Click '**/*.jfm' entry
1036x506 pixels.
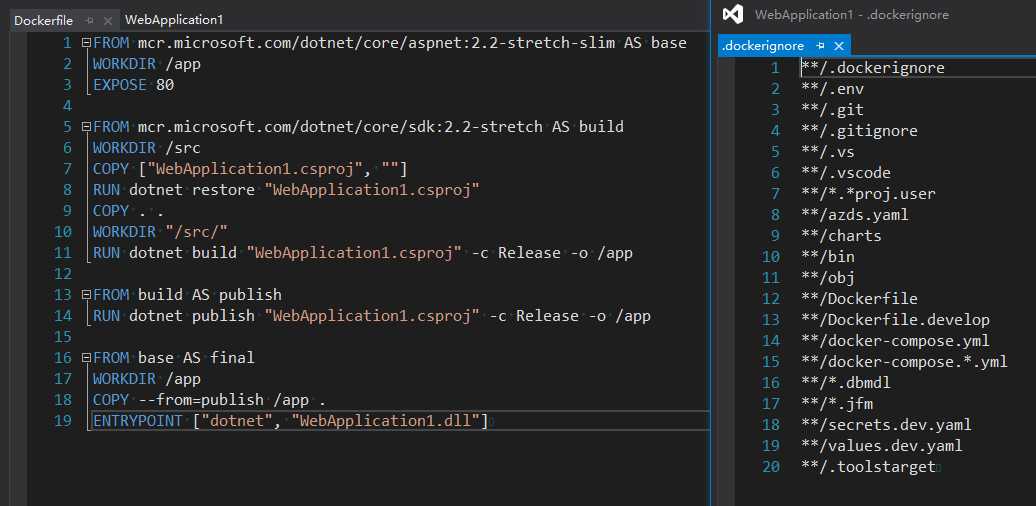coord(836,404)
